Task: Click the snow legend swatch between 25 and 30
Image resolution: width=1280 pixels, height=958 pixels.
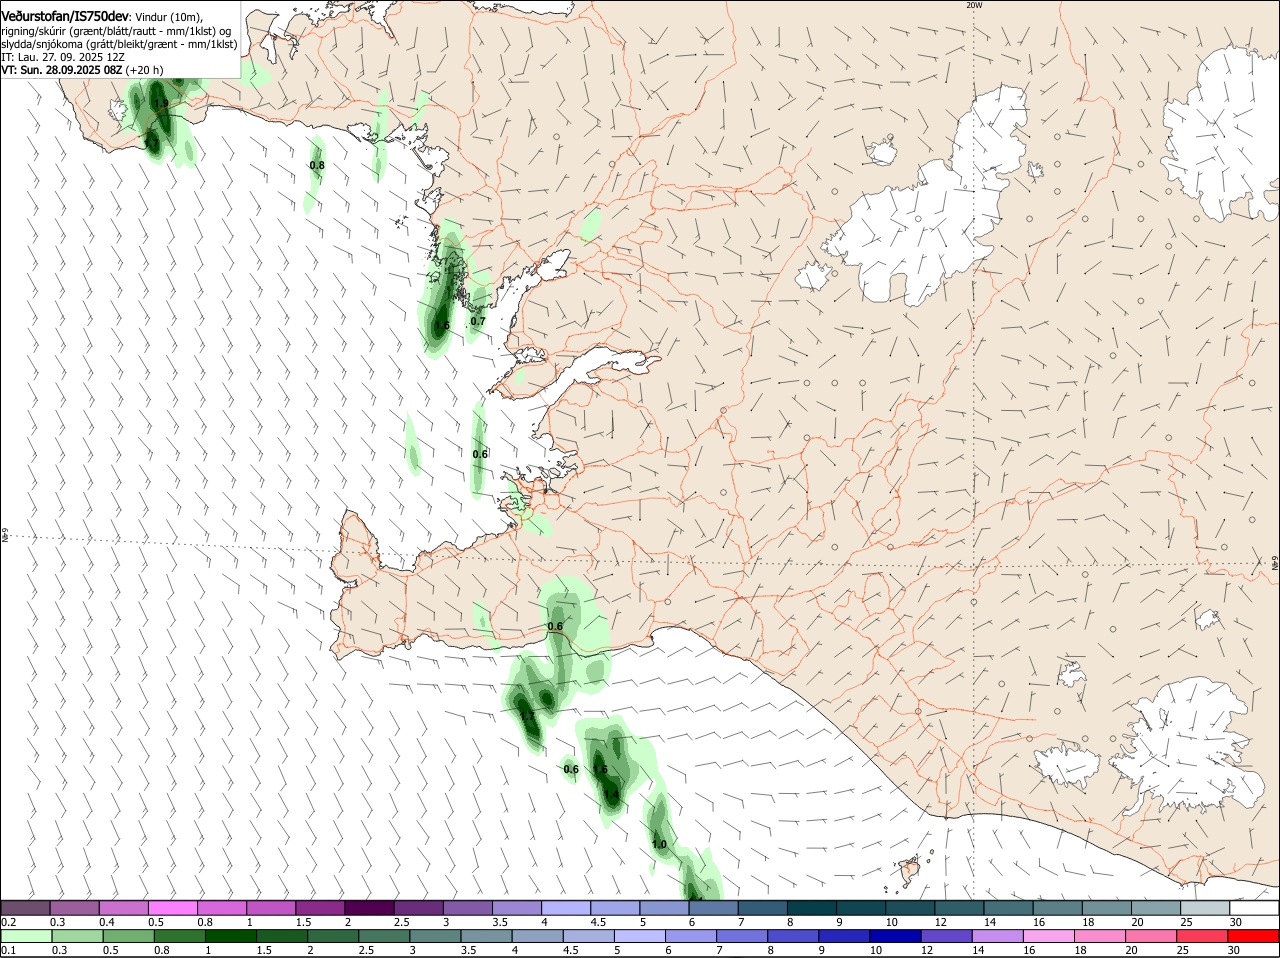Action: pyautogui.click(x=1207, y=908)
